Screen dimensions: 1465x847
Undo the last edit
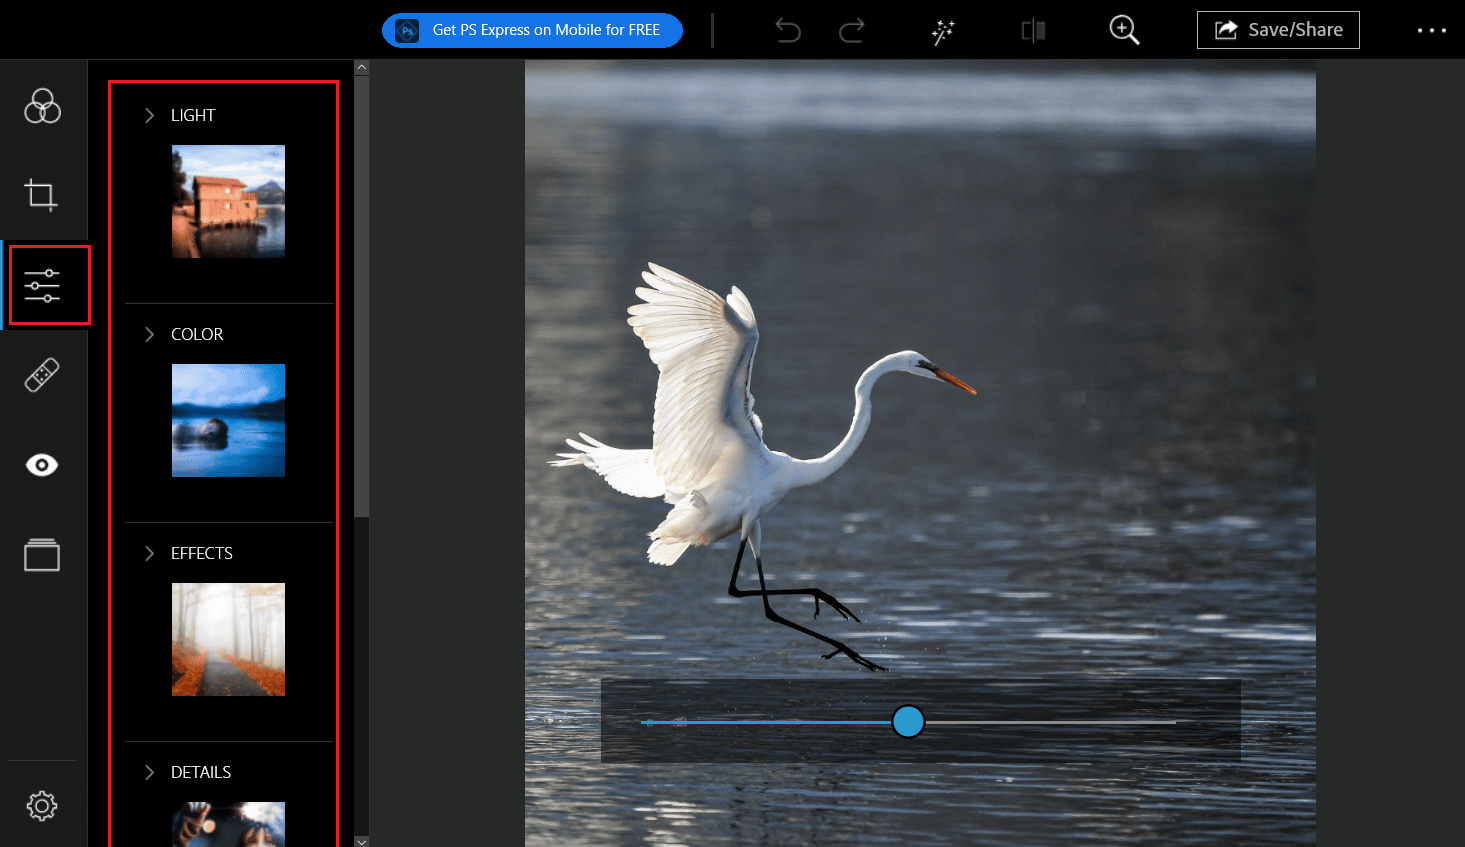click(x=788, y=31)
